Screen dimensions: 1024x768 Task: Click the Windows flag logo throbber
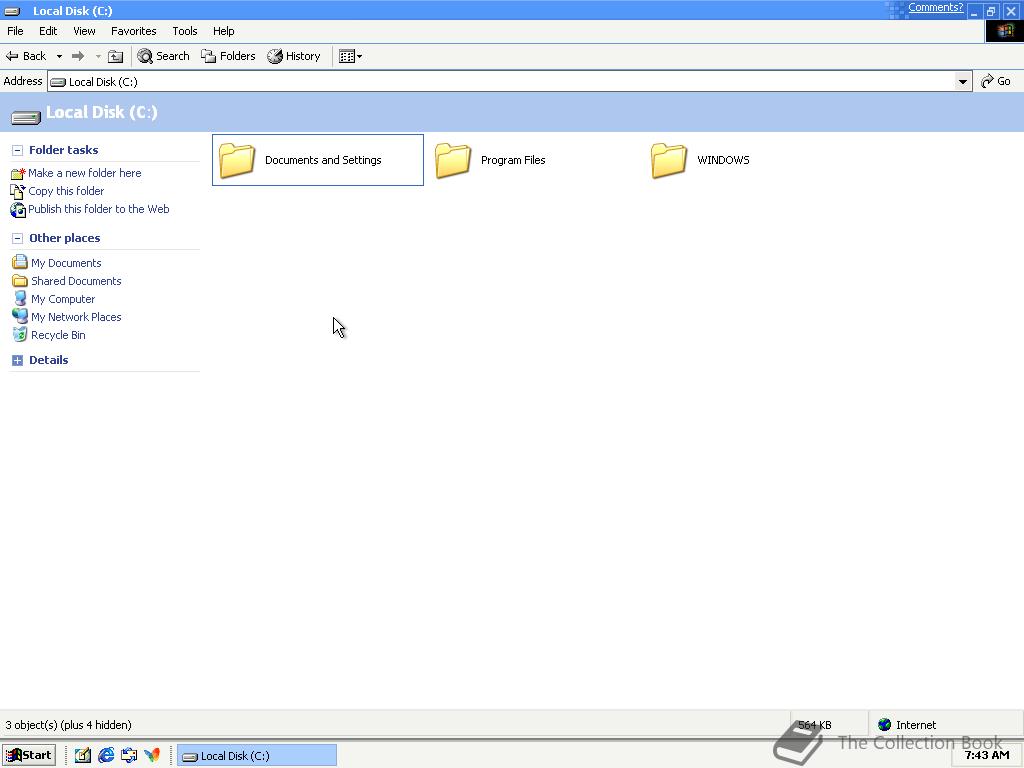click(1004, 31)
